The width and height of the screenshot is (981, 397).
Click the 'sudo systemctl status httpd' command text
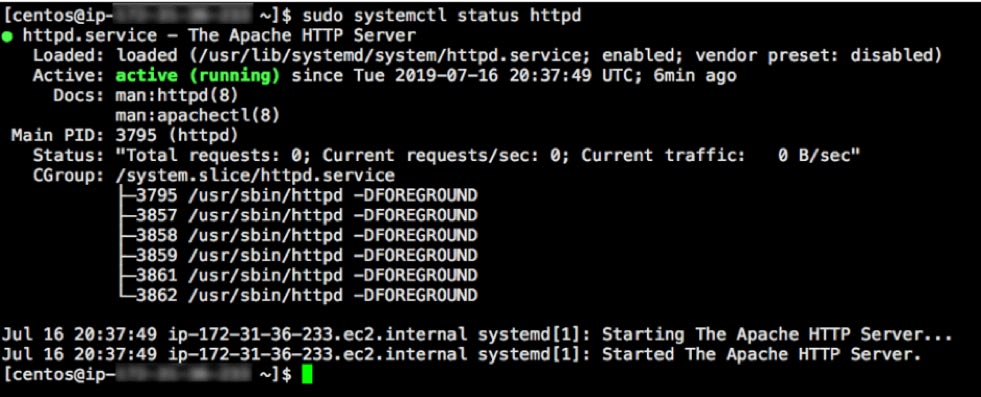click(x=442, y=16)
